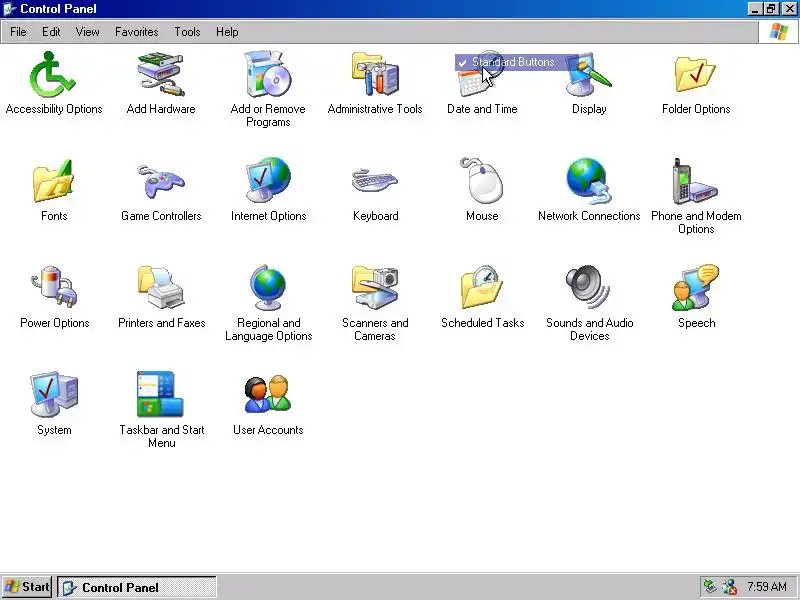Viewport: 800px width, 600px height.
Task: Open the Phone and Modem Options icon
Action: [x=696, y=182]
